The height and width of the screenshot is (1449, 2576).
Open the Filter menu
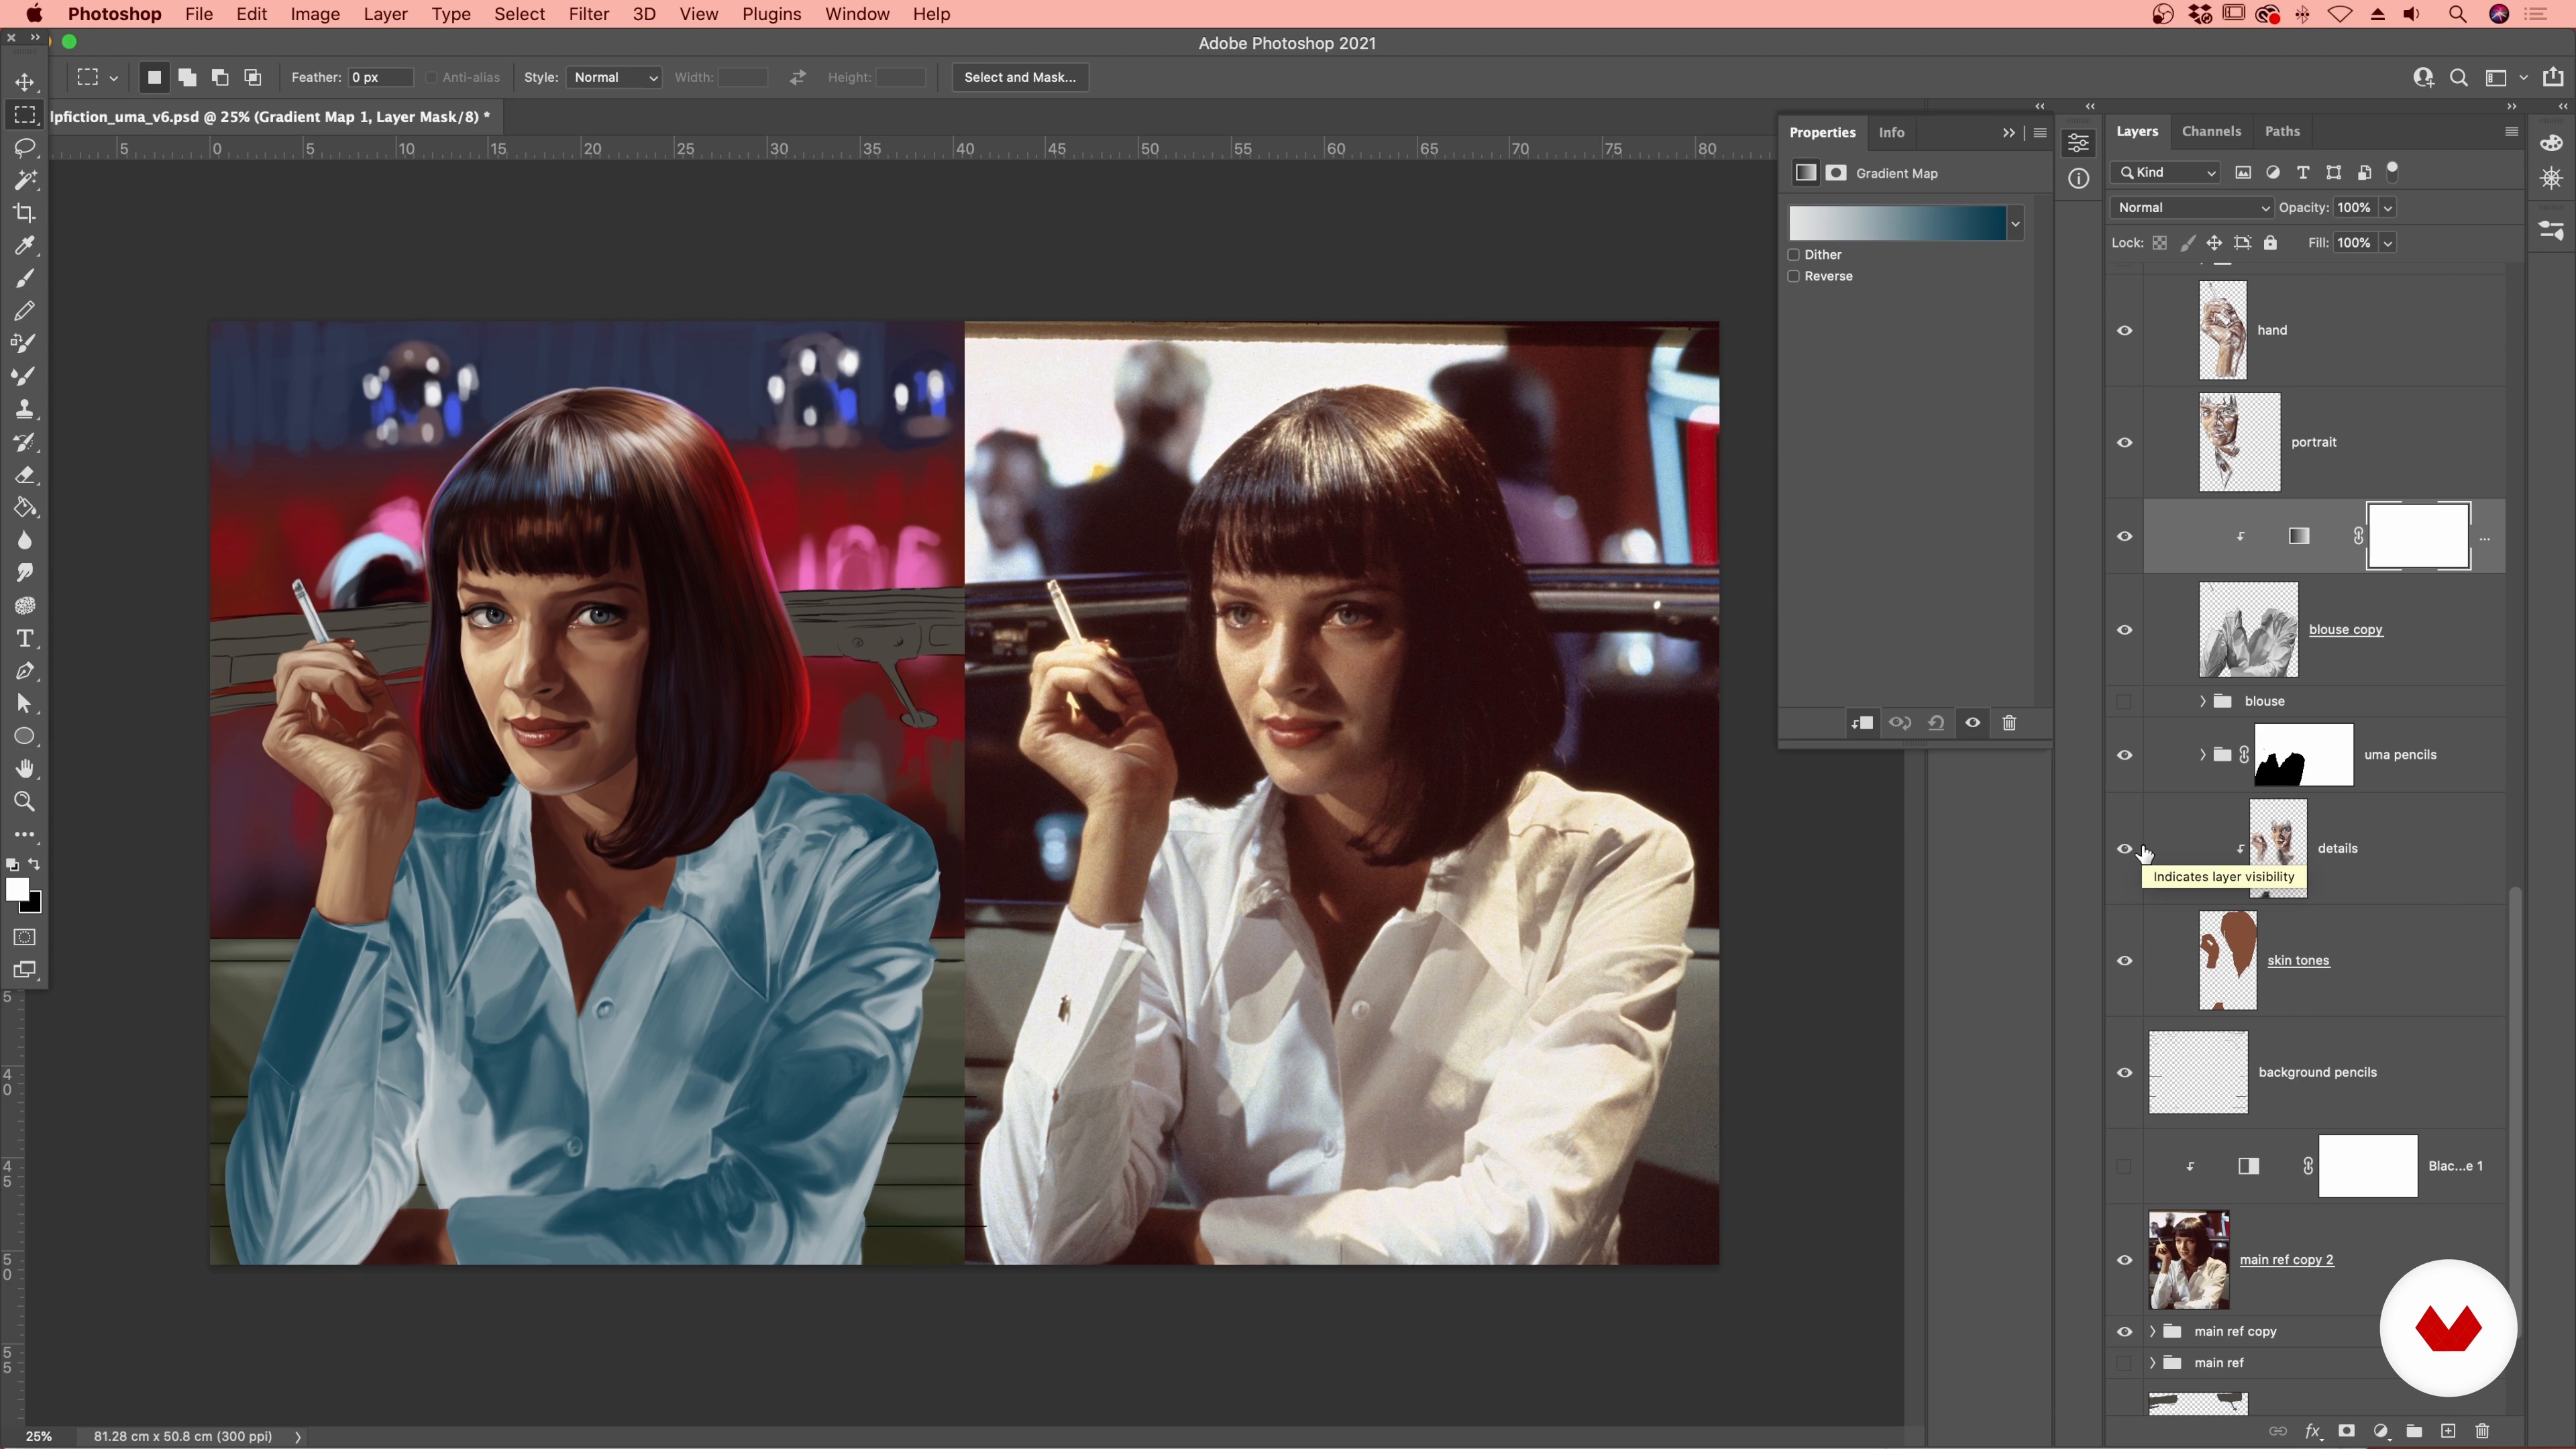pyautogui.click(x=588, y=14)
